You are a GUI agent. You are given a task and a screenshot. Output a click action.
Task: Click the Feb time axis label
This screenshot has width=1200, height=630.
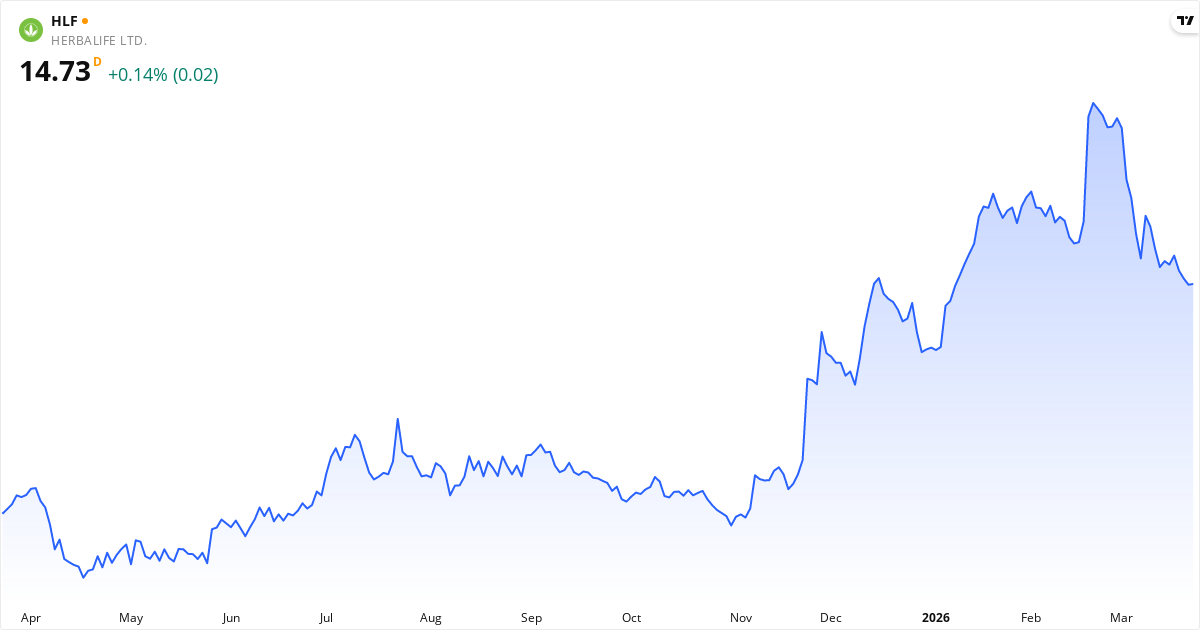[x=1031, y=618]
